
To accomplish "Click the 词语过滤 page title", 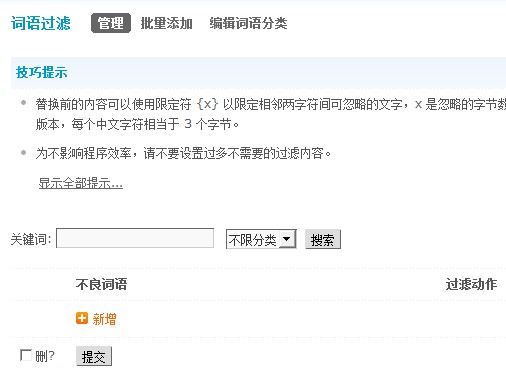I will (41, 23).
